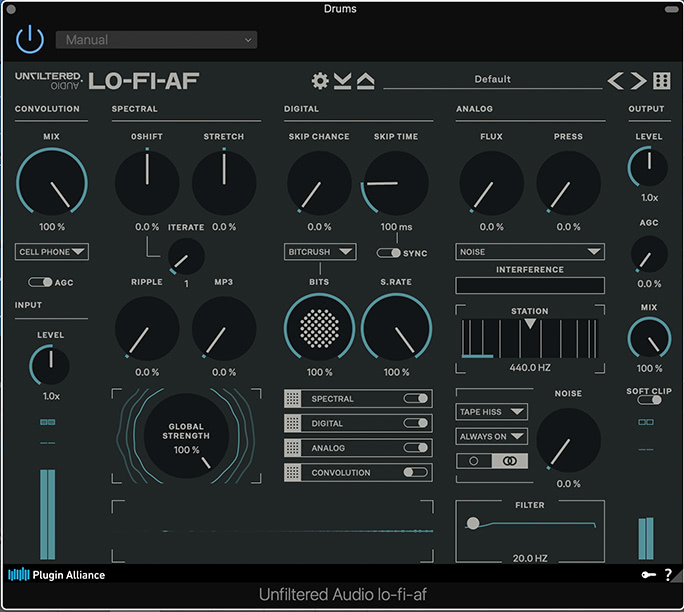Image resolution: width=684 pixels, height=612 pixels.
Task: Open the Always On dropdown
Action: (x=492, y=436)
